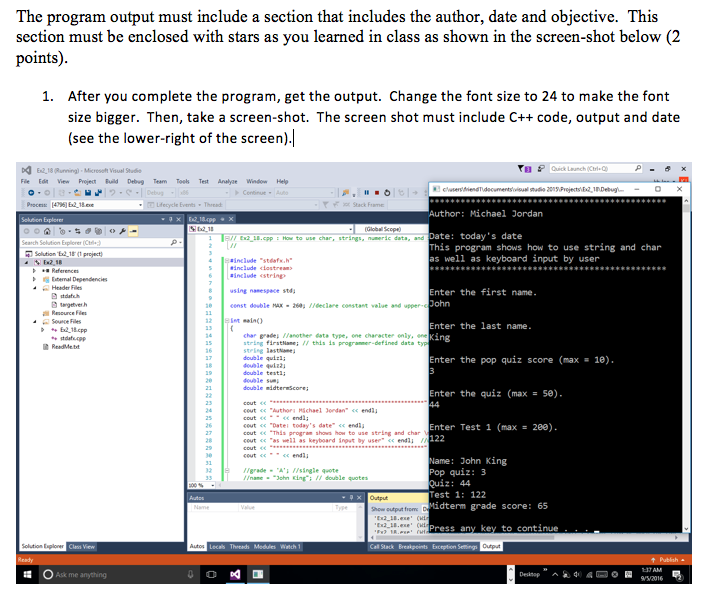Open the 100 % zoom dropdown
Viewport: 709px width, 593px height.
(202, 485)
